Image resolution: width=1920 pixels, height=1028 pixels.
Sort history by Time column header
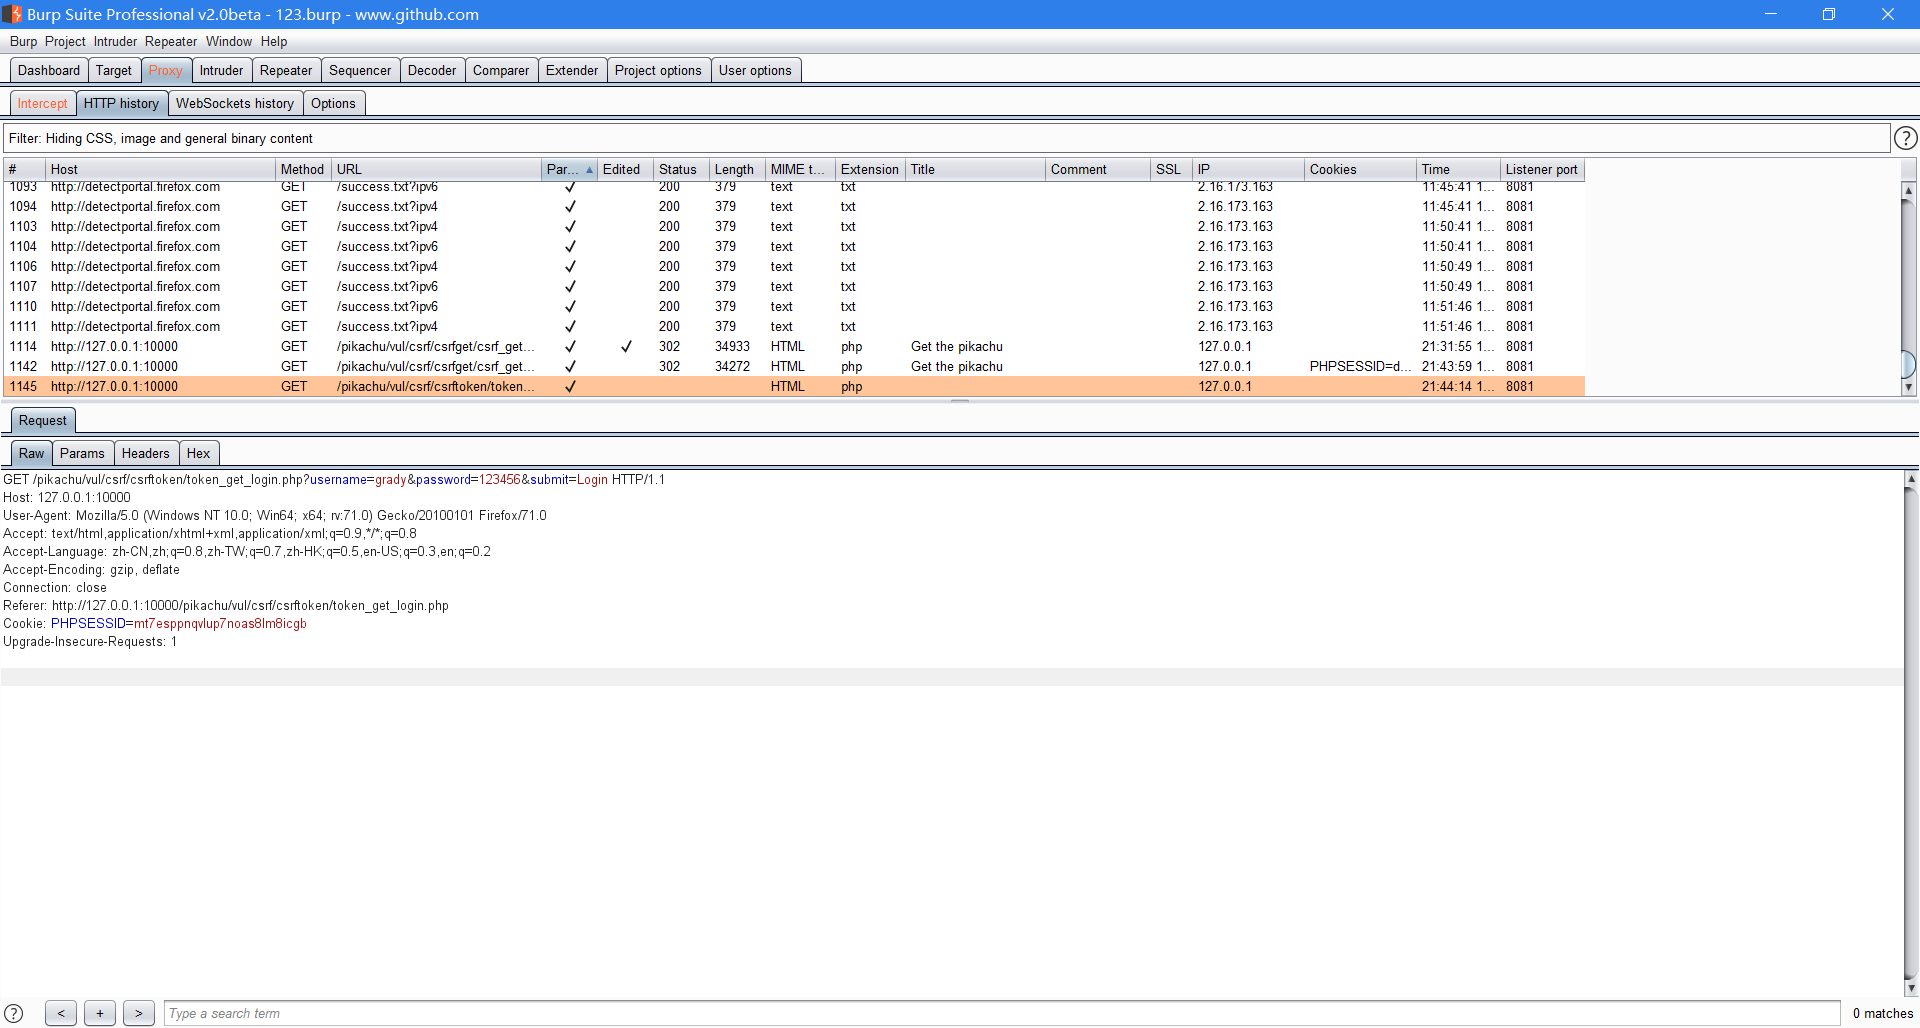click(1458, 169)
